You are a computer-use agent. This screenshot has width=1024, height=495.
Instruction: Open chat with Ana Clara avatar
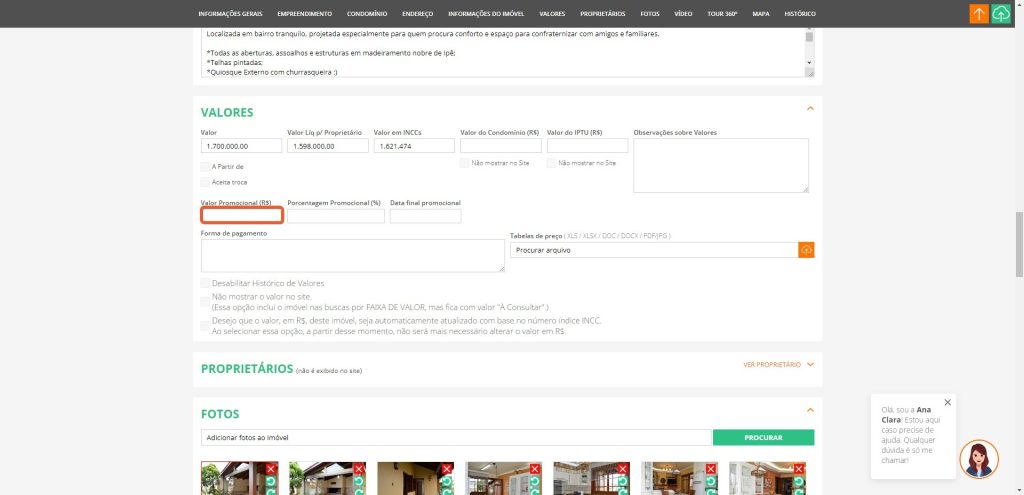click(x=978, y=459)
